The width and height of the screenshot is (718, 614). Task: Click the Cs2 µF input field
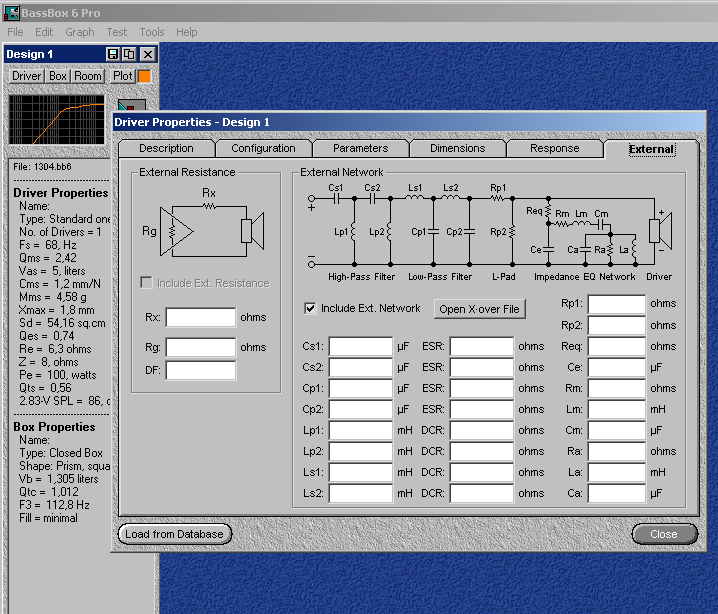tap(361, 368)
